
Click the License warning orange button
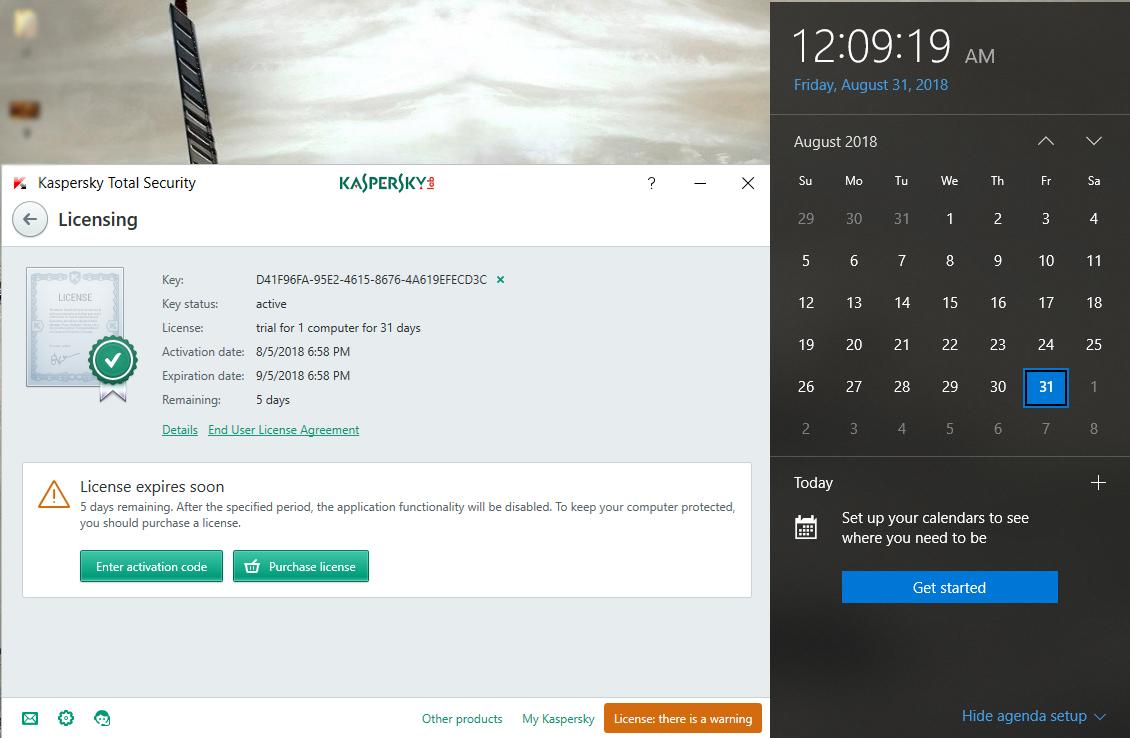(x=682, y=718)
